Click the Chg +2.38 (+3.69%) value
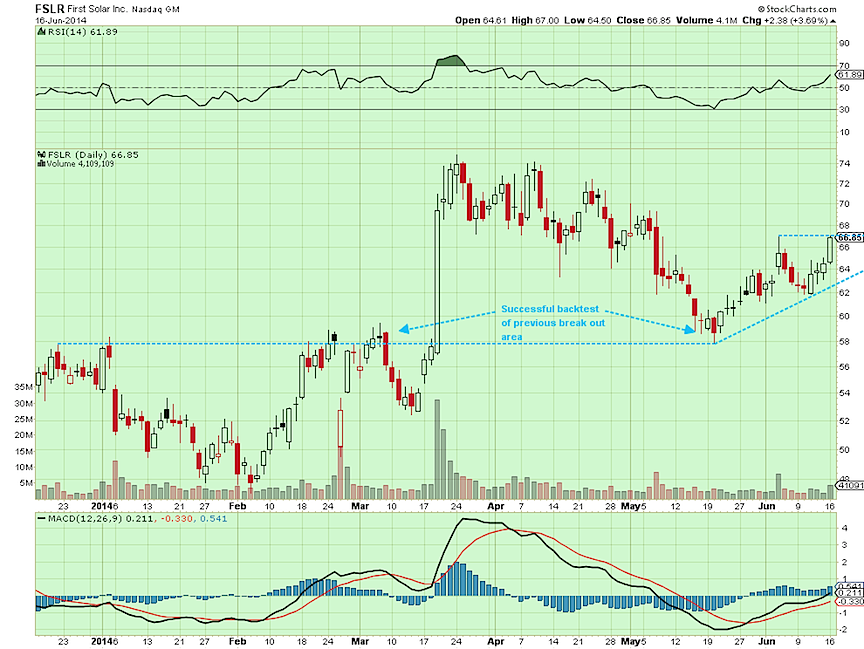 785,20
